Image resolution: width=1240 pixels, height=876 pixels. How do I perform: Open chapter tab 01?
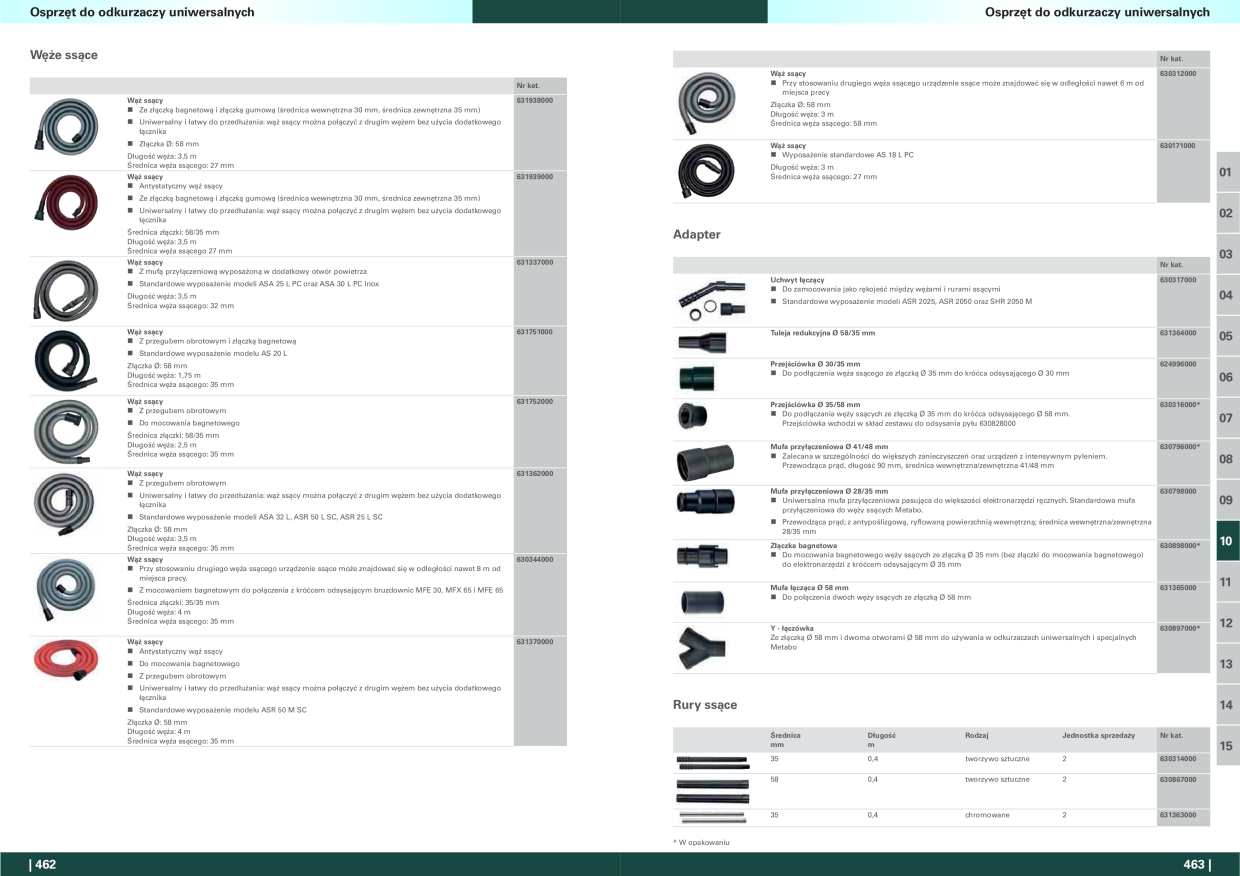(x=1226, y=172)
